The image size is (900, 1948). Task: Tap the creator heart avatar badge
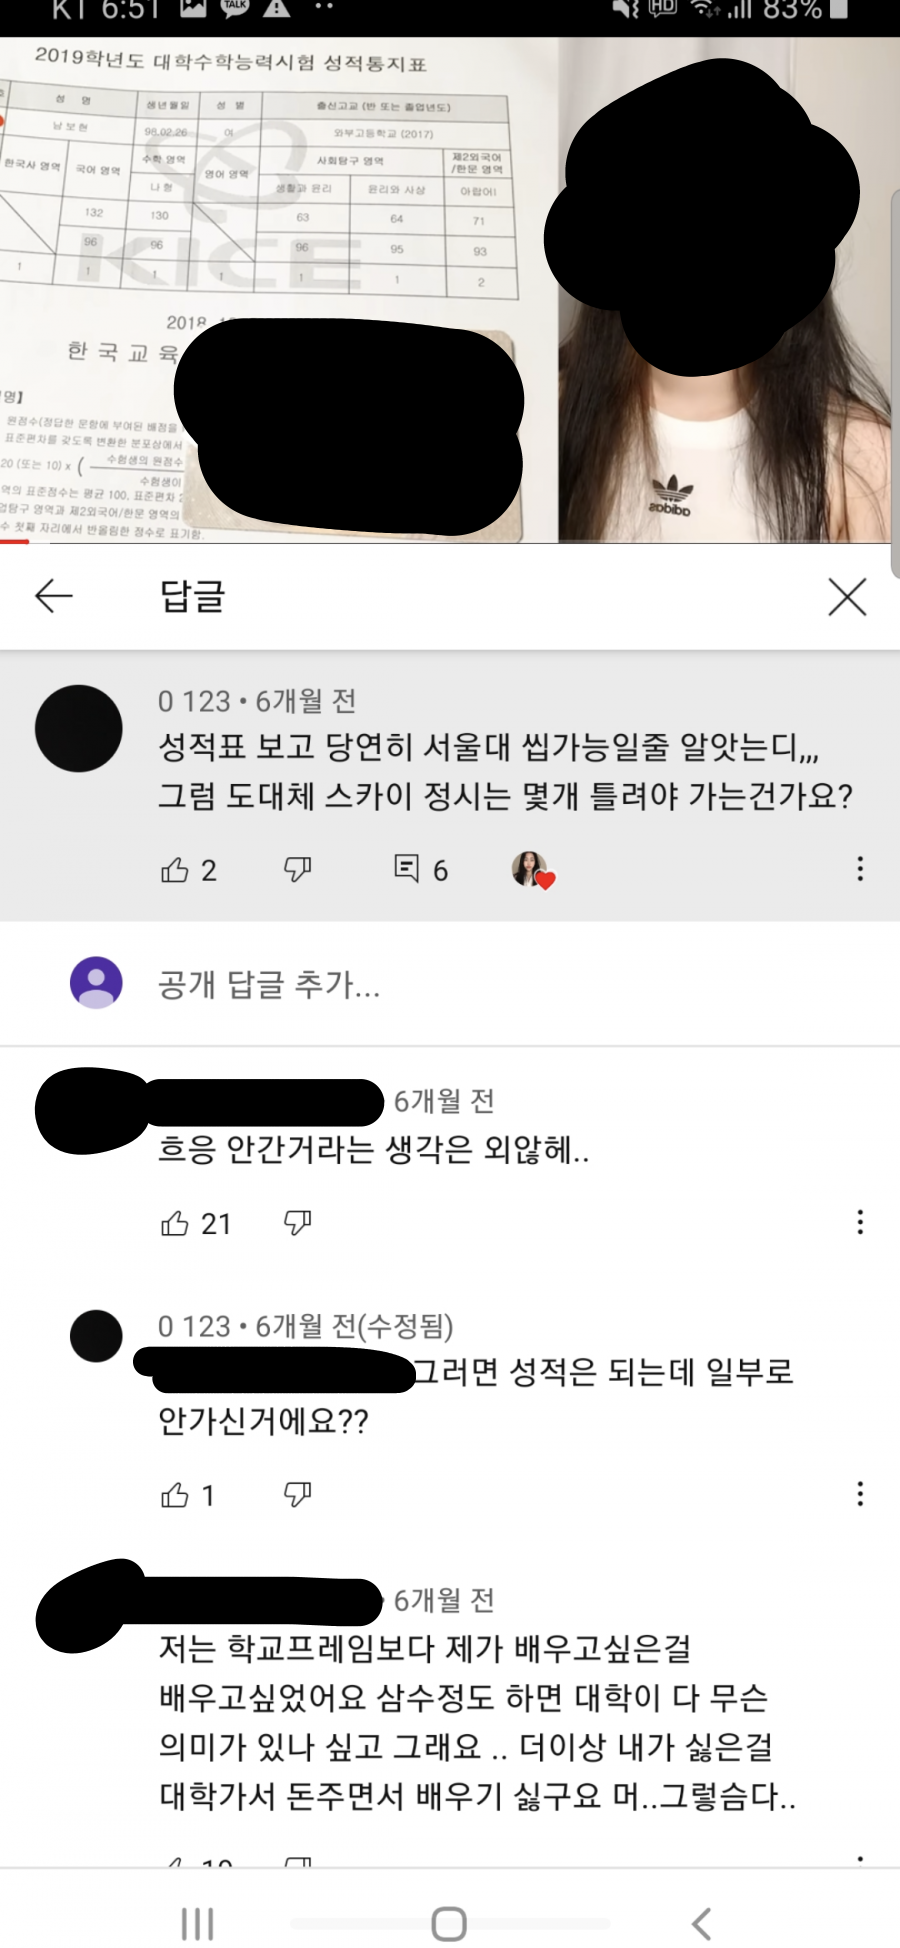pos(532,870)
